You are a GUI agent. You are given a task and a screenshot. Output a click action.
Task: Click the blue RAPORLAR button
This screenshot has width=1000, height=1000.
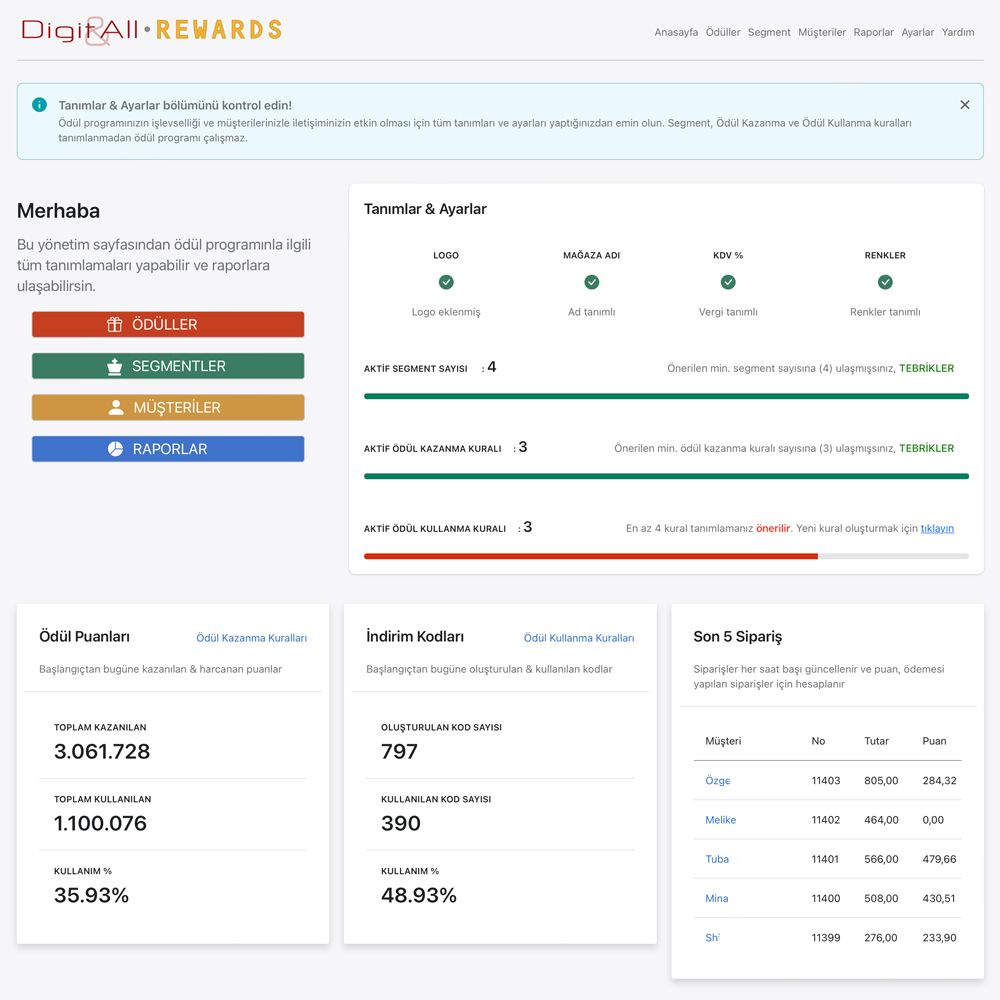[168, 449]
